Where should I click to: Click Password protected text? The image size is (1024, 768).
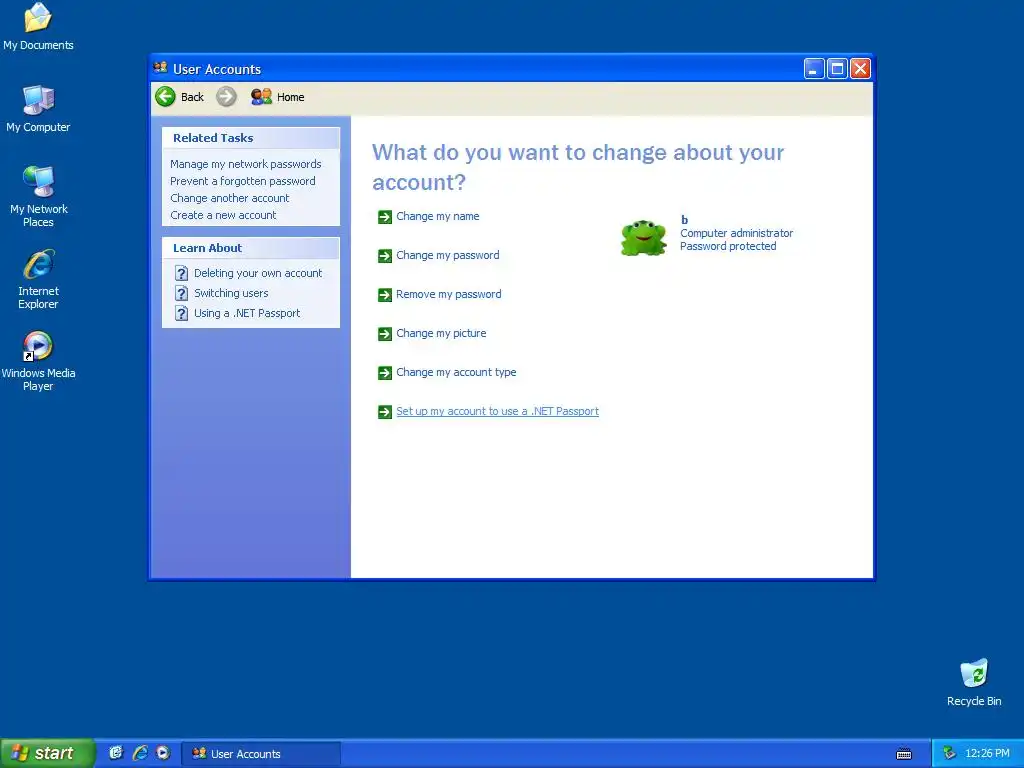tap(728, 246)
